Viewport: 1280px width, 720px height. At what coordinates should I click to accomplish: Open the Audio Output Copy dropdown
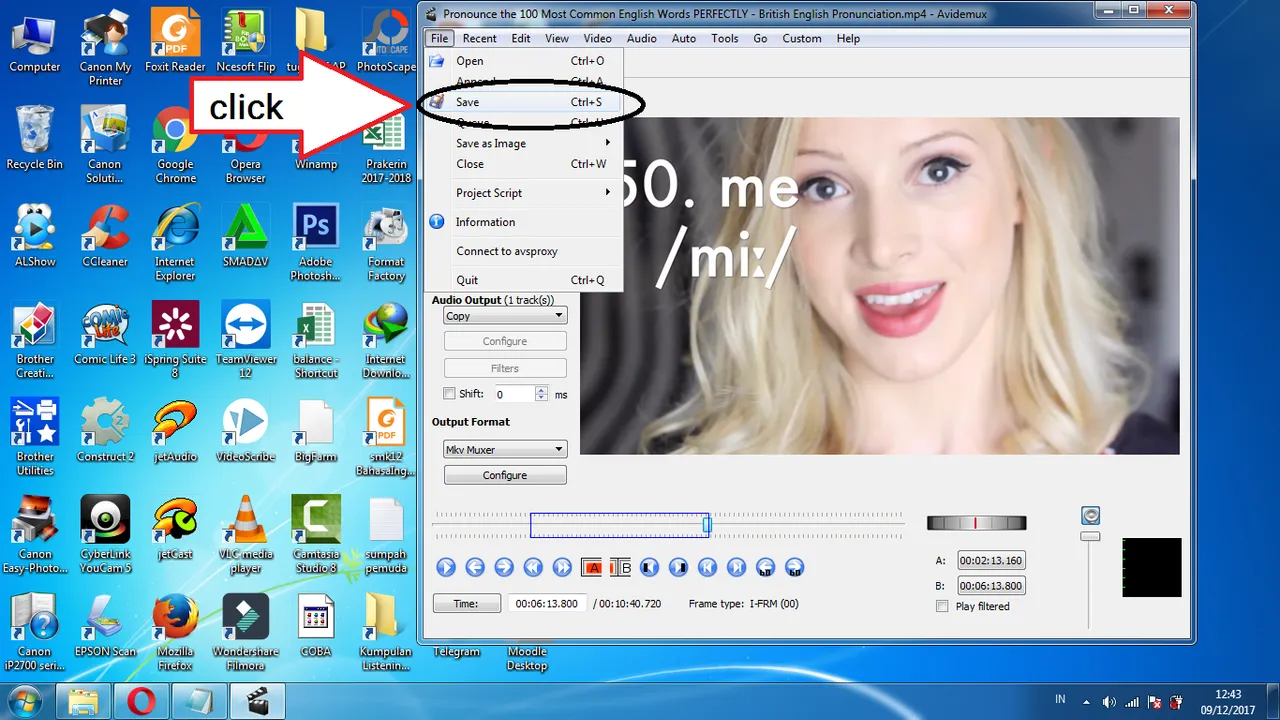click(x=505, y=316)
